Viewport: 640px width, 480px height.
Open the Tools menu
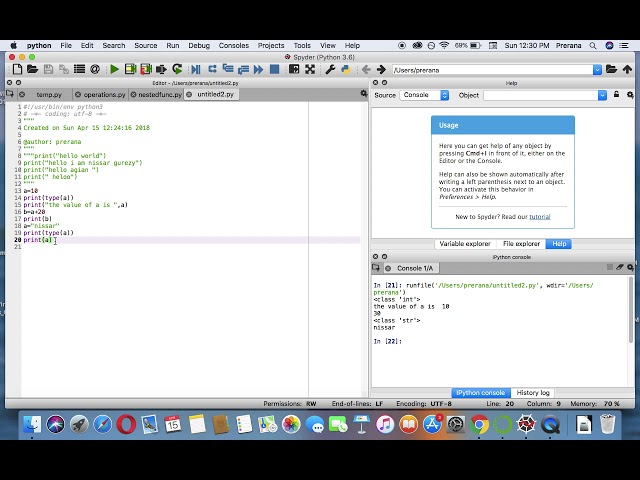click(x=302, y=46)
